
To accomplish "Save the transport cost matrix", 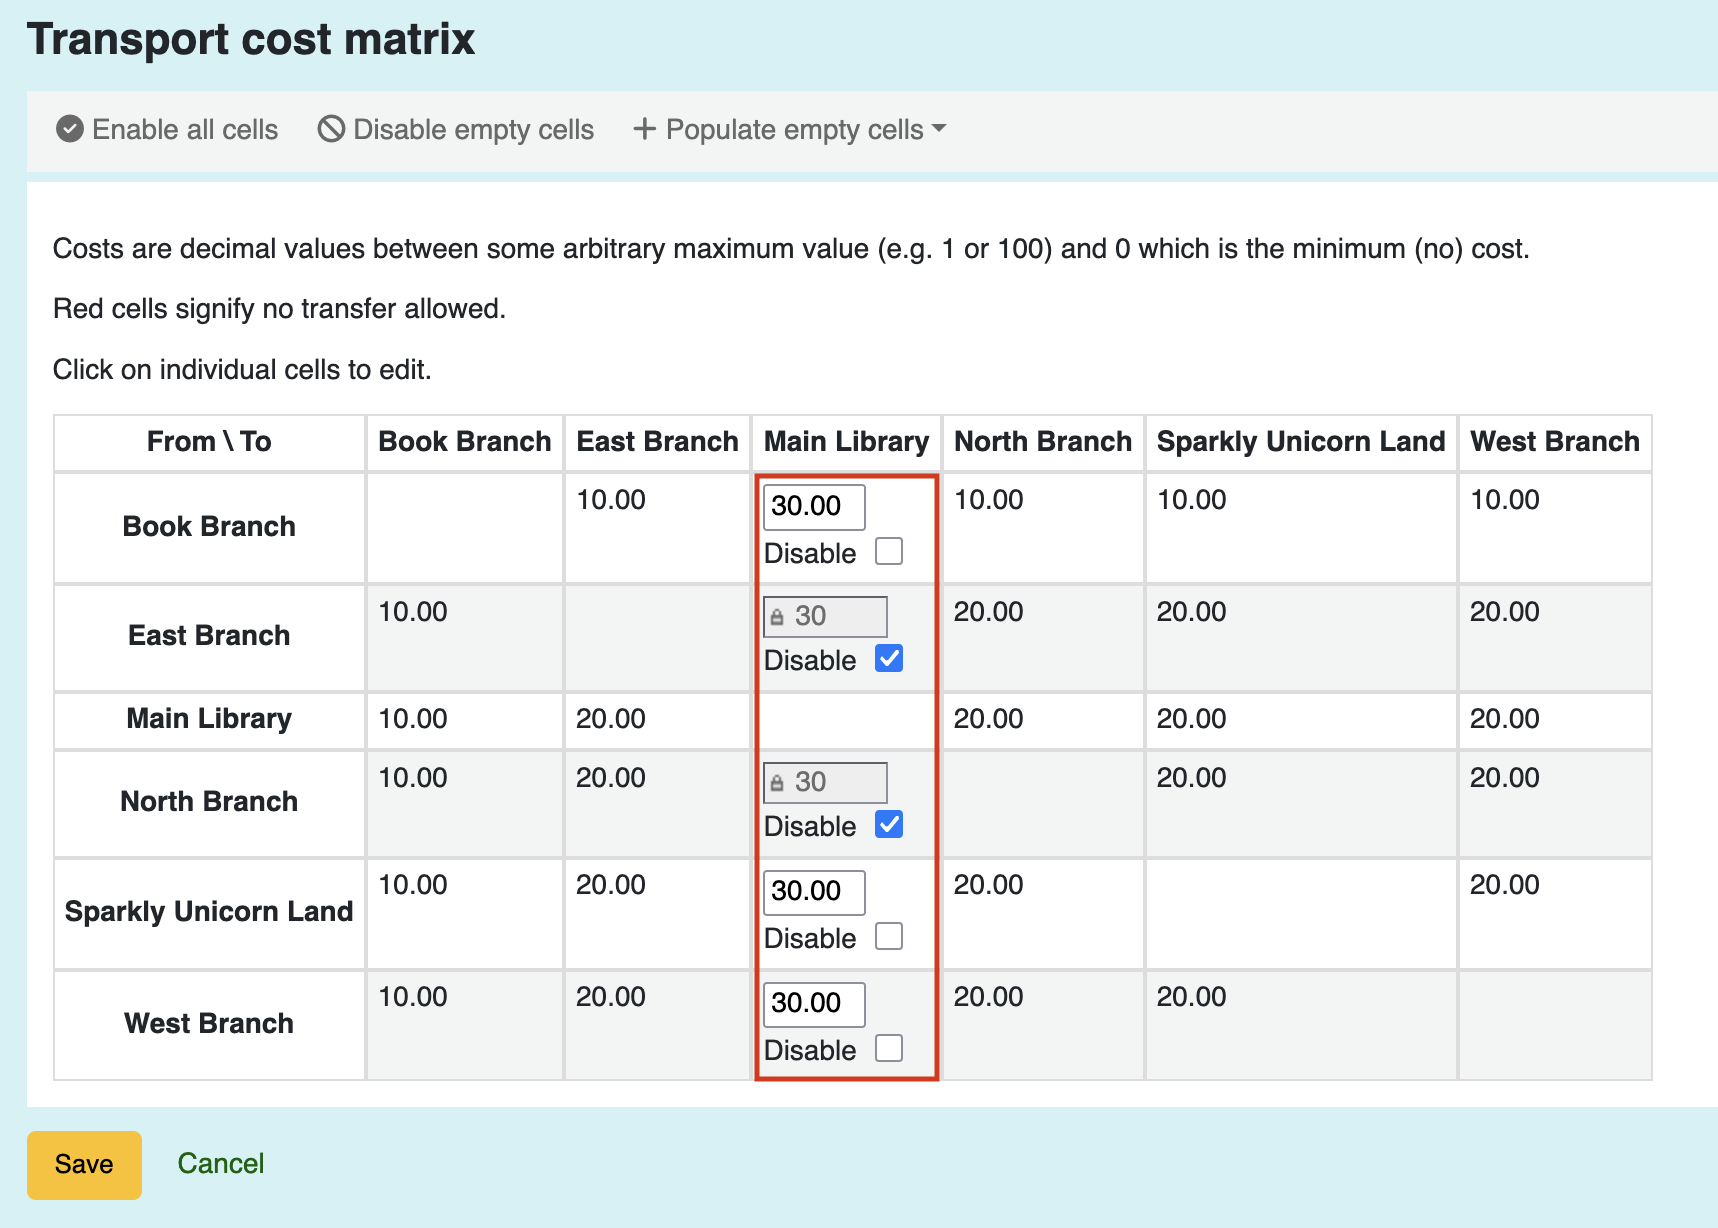I will point(84,1164).
